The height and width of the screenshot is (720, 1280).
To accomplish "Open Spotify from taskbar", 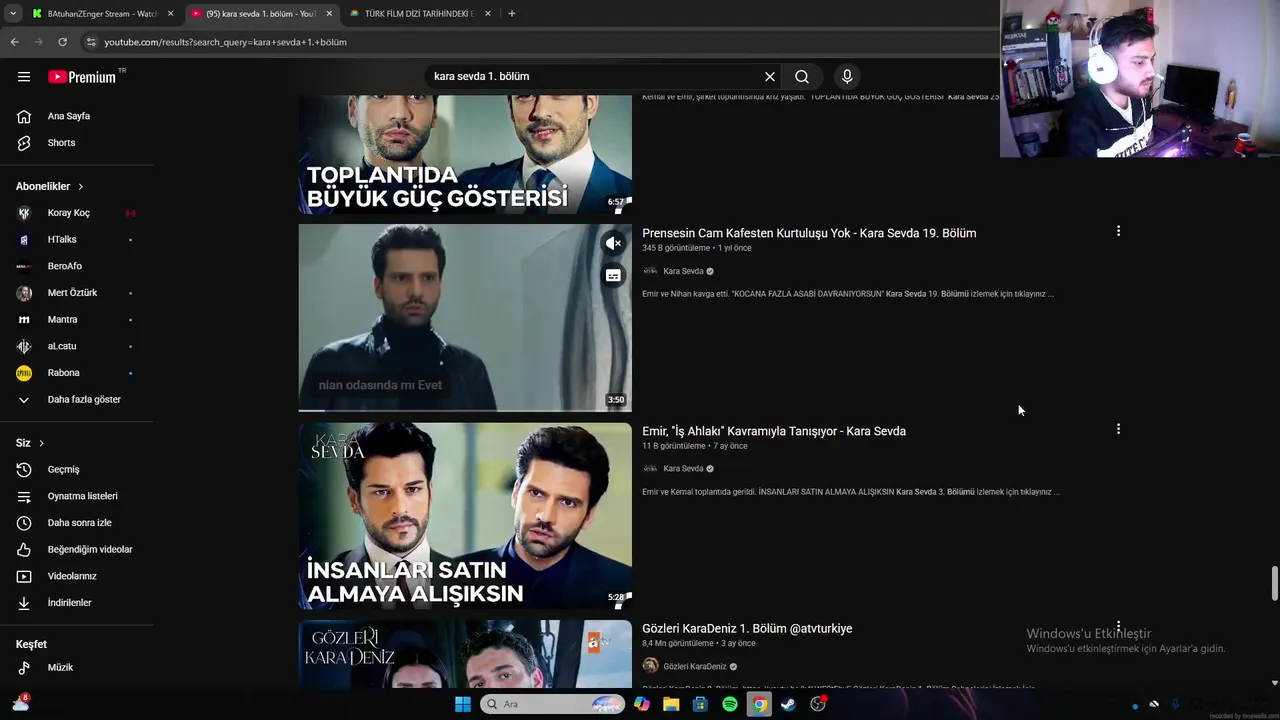I will (730, 704).
